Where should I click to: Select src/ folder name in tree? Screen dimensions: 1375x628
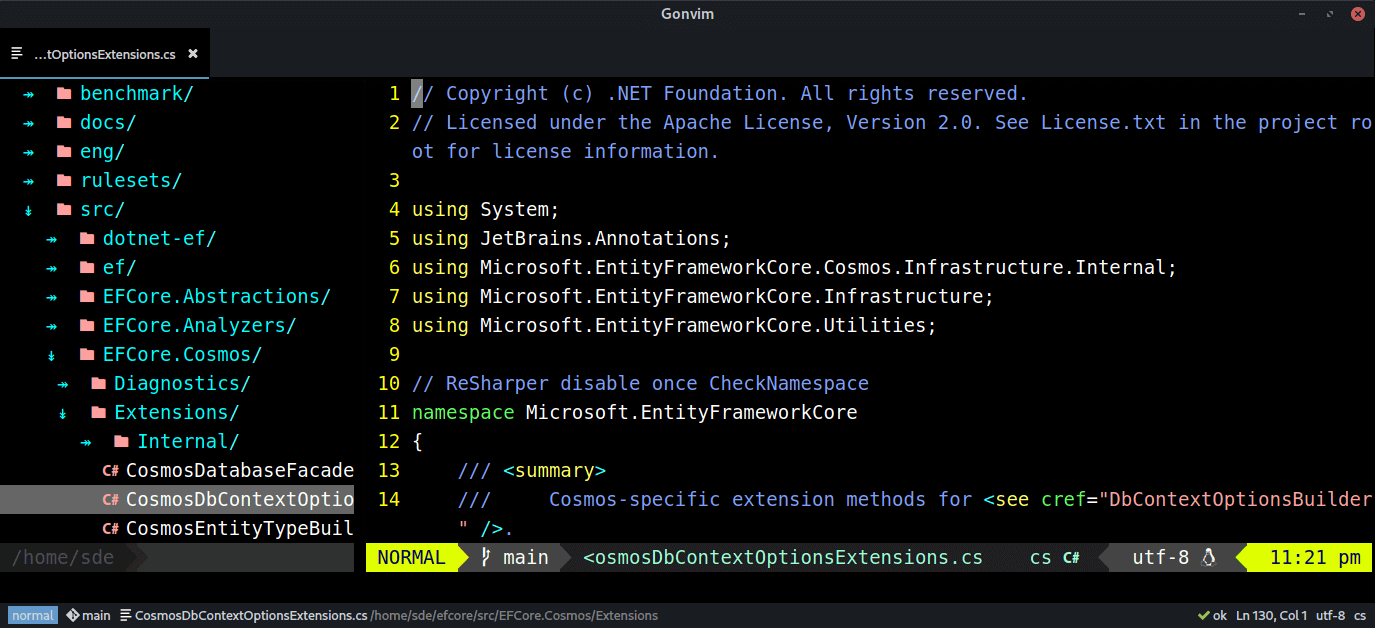103,210
